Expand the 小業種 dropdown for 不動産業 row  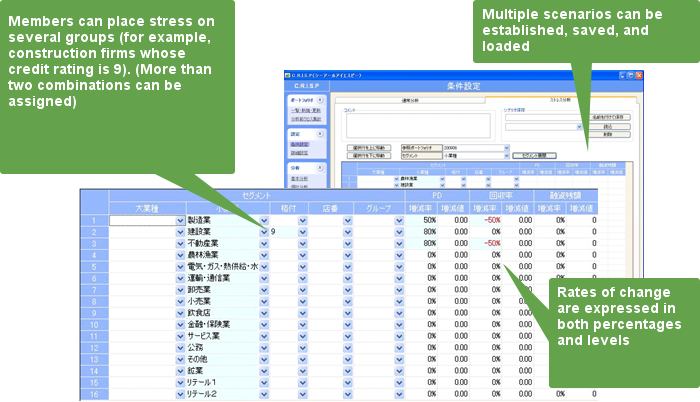click(264, 243)
